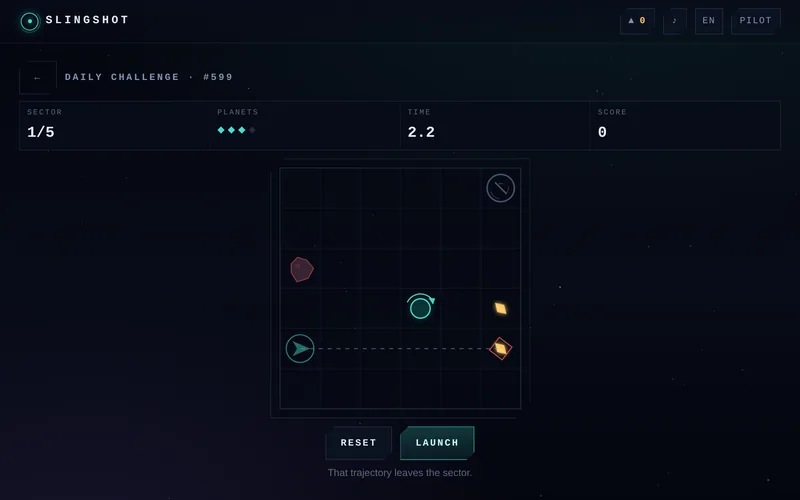
Task: Click the dashed trajectory line
Action: tap(403, 348)
